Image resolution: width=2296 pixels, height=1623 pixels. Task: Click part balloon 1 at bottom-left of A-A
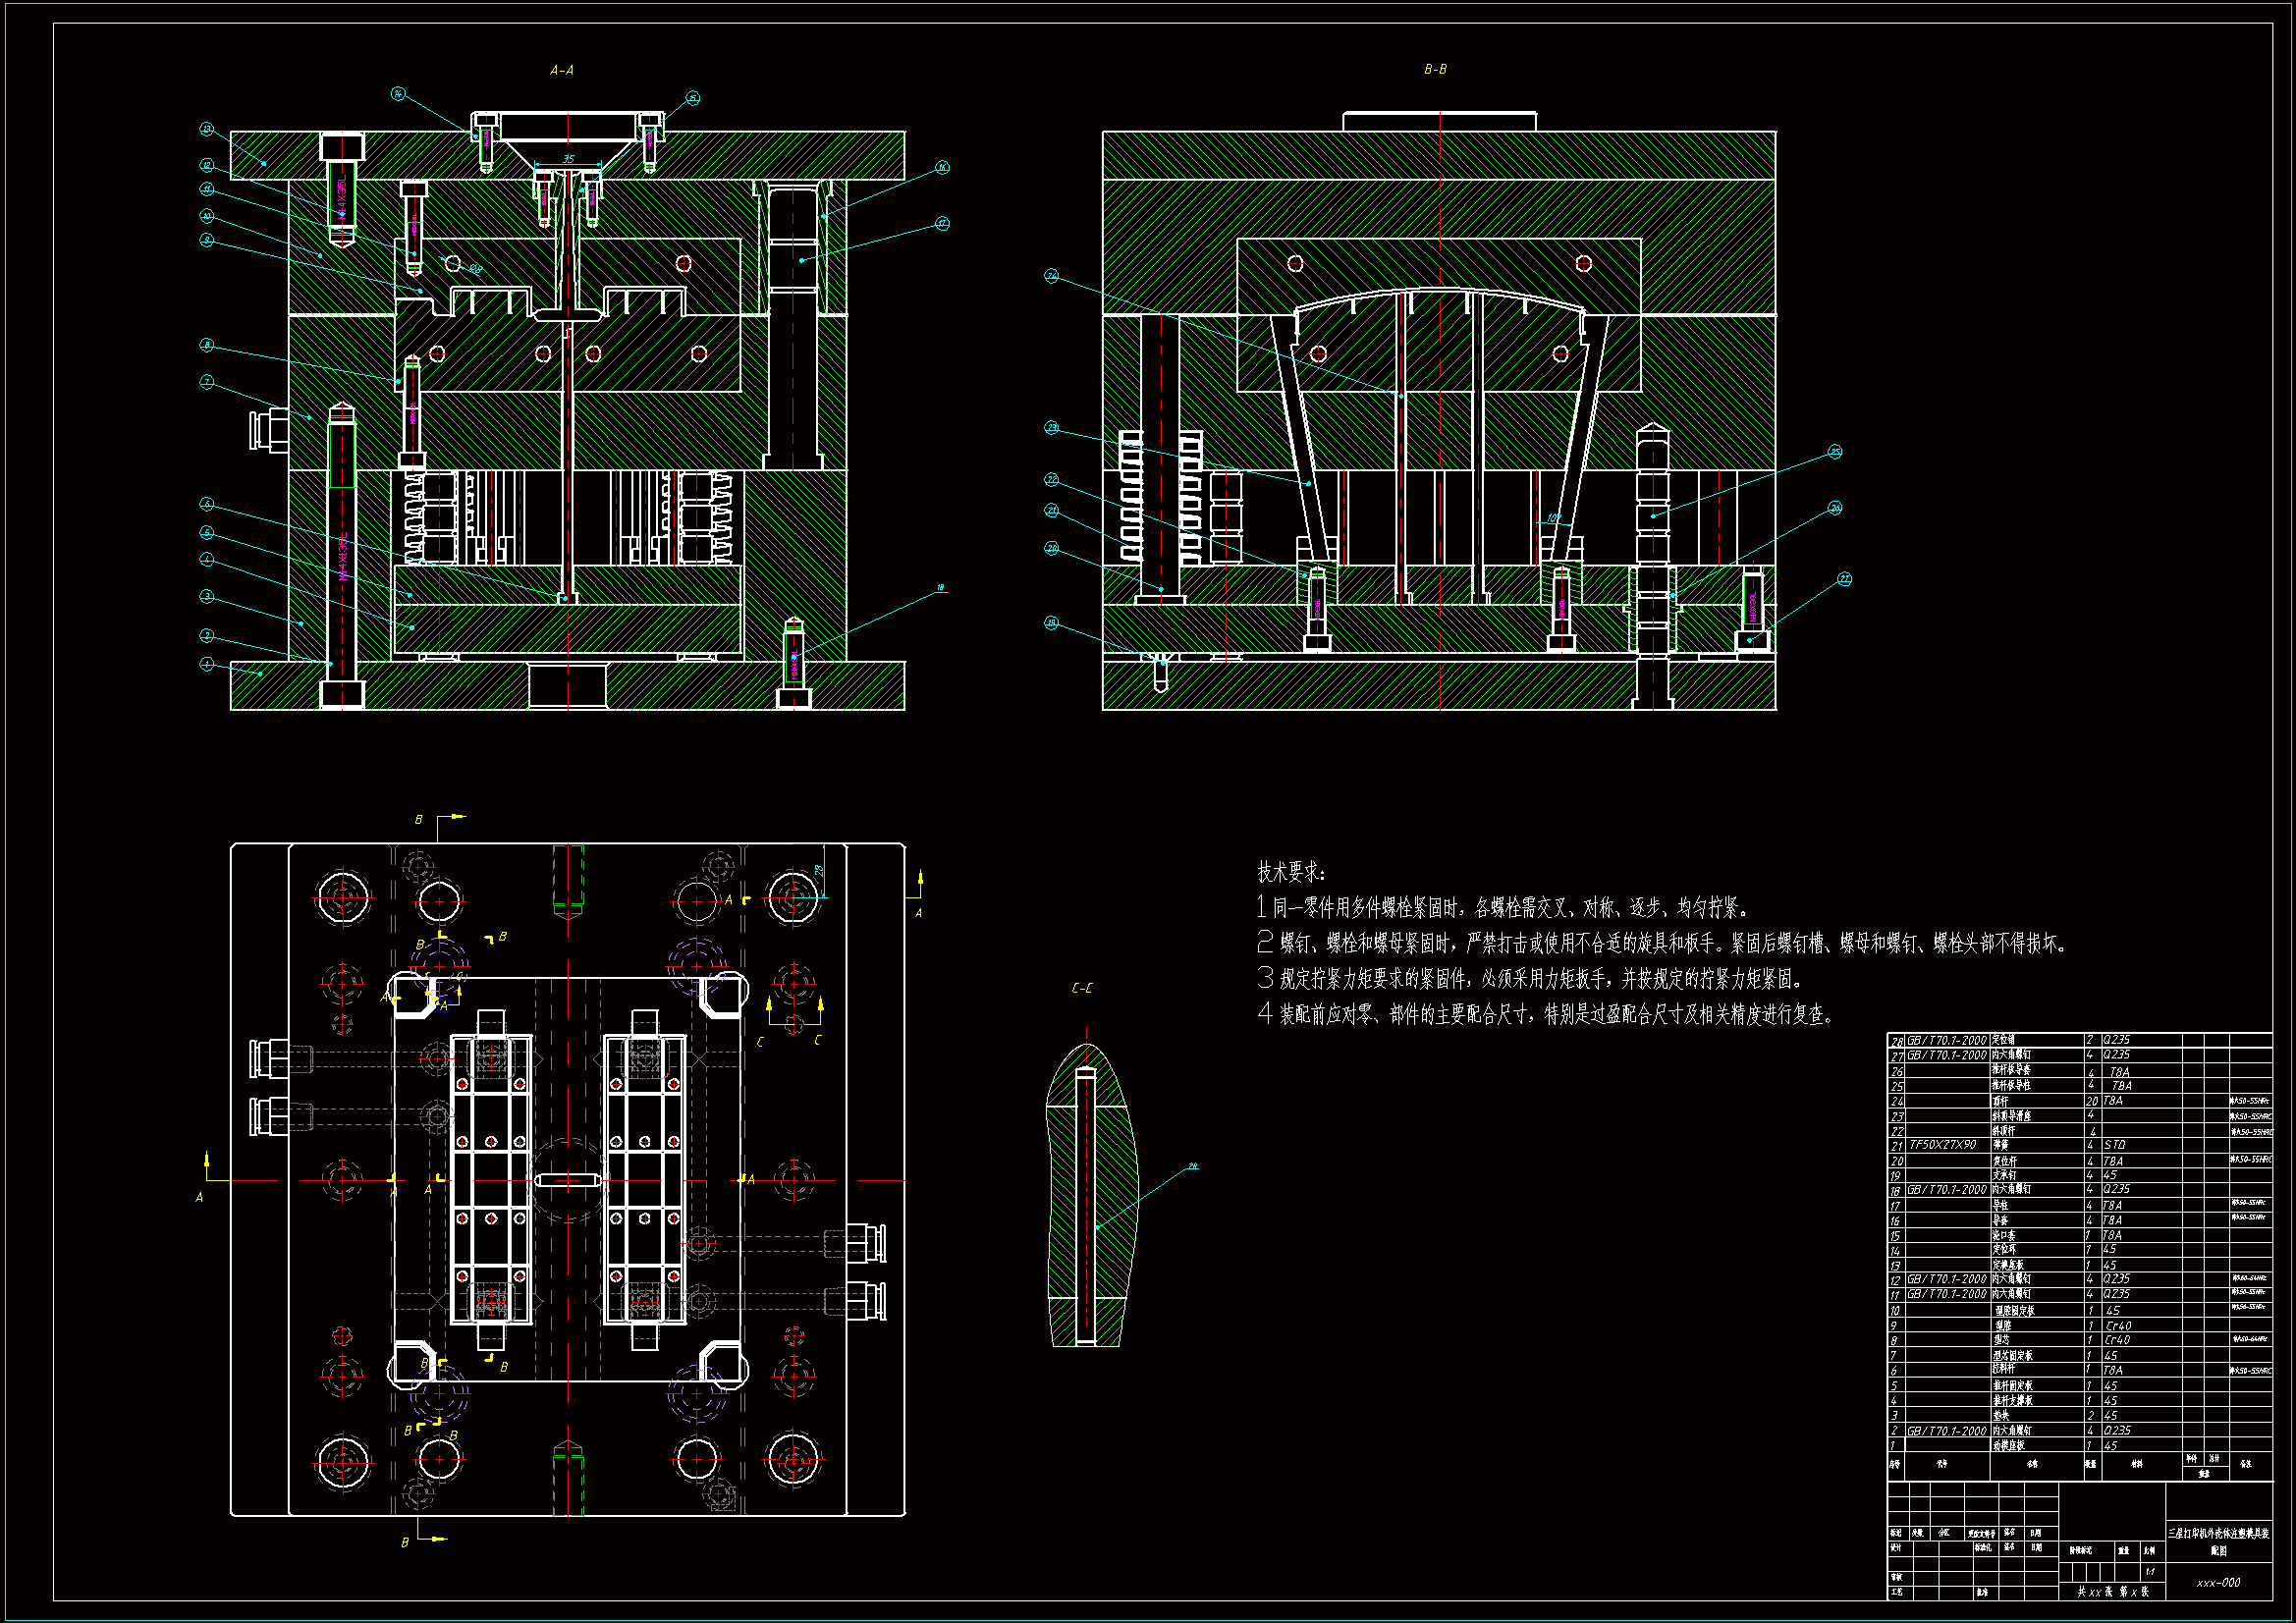[x=206, y=664]
